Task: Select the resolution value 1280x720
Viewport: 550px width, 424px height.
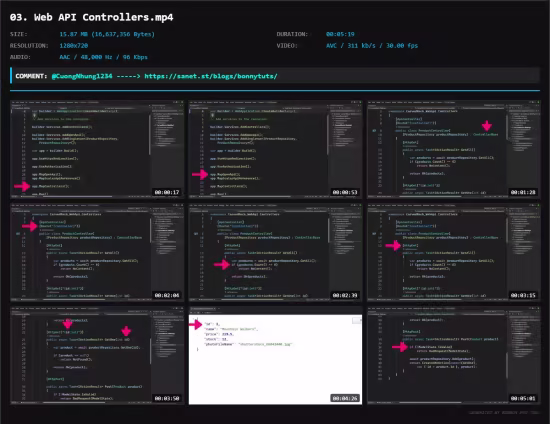Action: pos(74,46)
